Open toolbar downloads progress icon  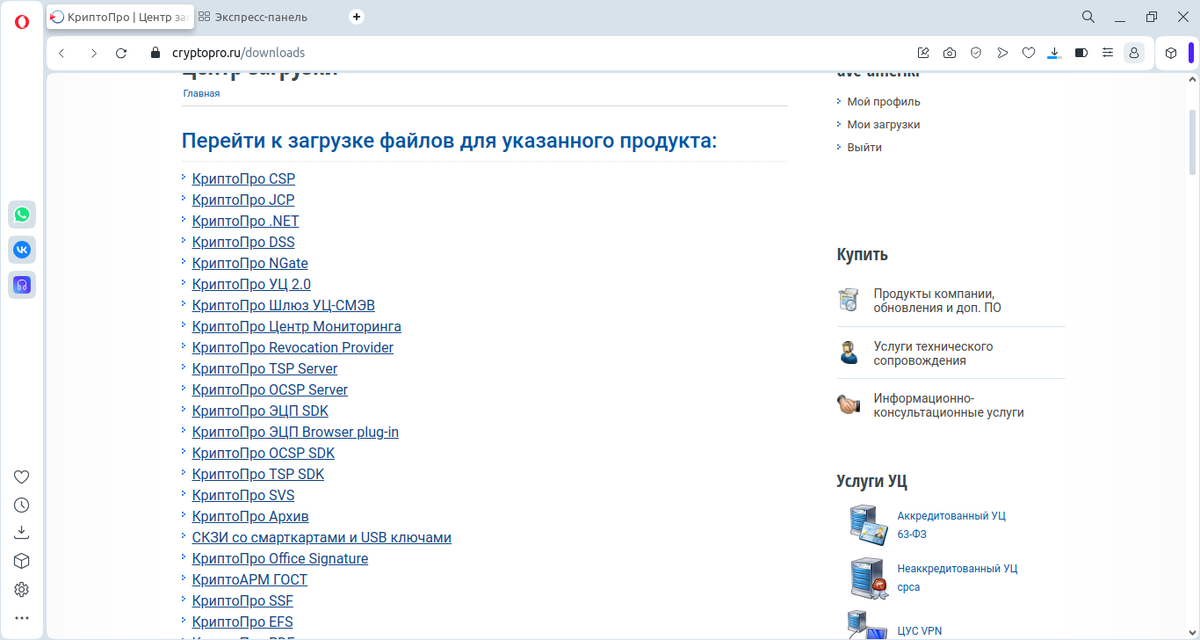(x=1054, y=53)
